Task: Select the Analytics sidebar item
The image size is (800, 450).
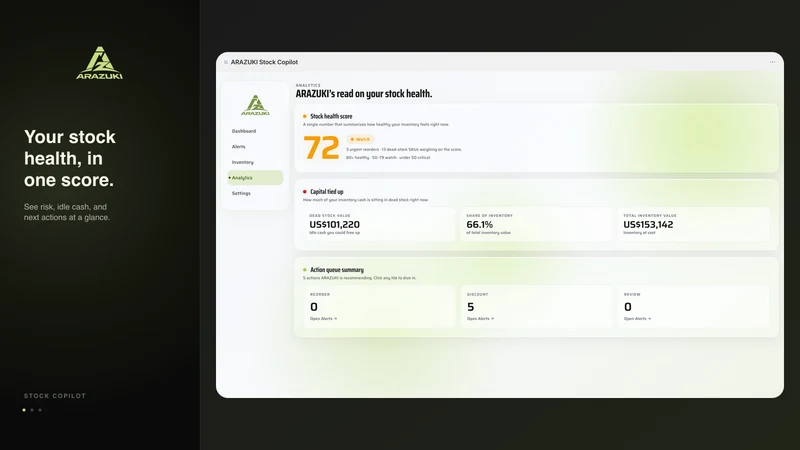Action: tap(255, 178)
